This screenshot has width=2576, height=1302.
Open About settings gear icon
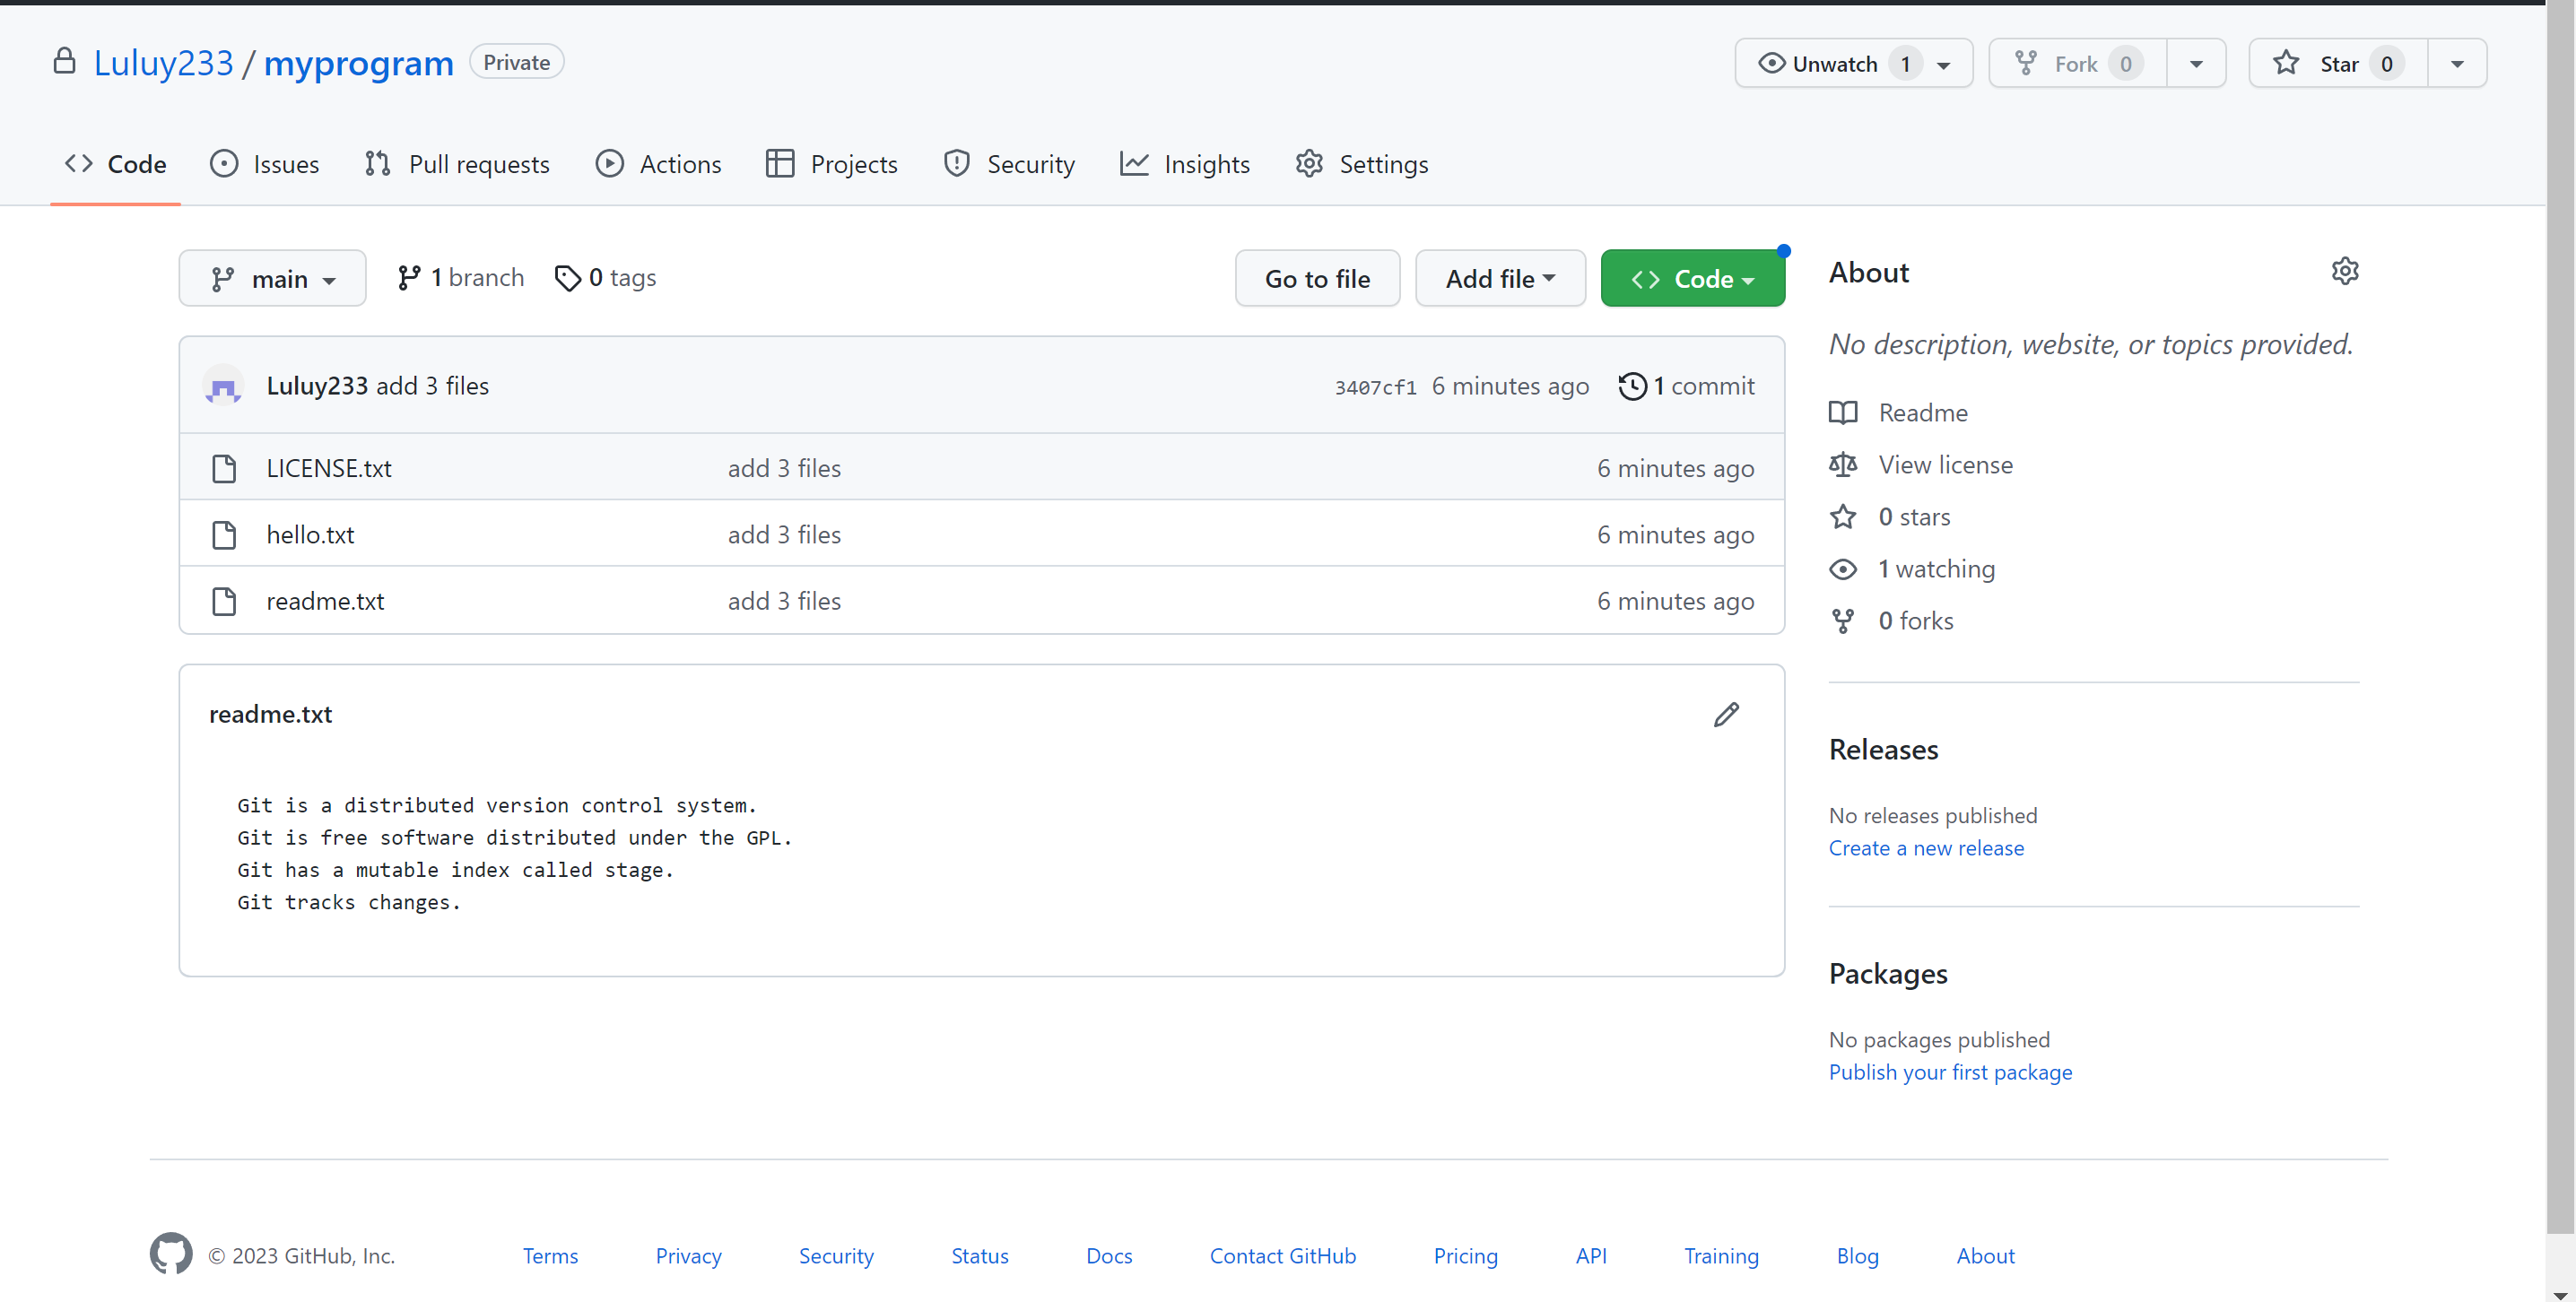[x=2345, y=271]
